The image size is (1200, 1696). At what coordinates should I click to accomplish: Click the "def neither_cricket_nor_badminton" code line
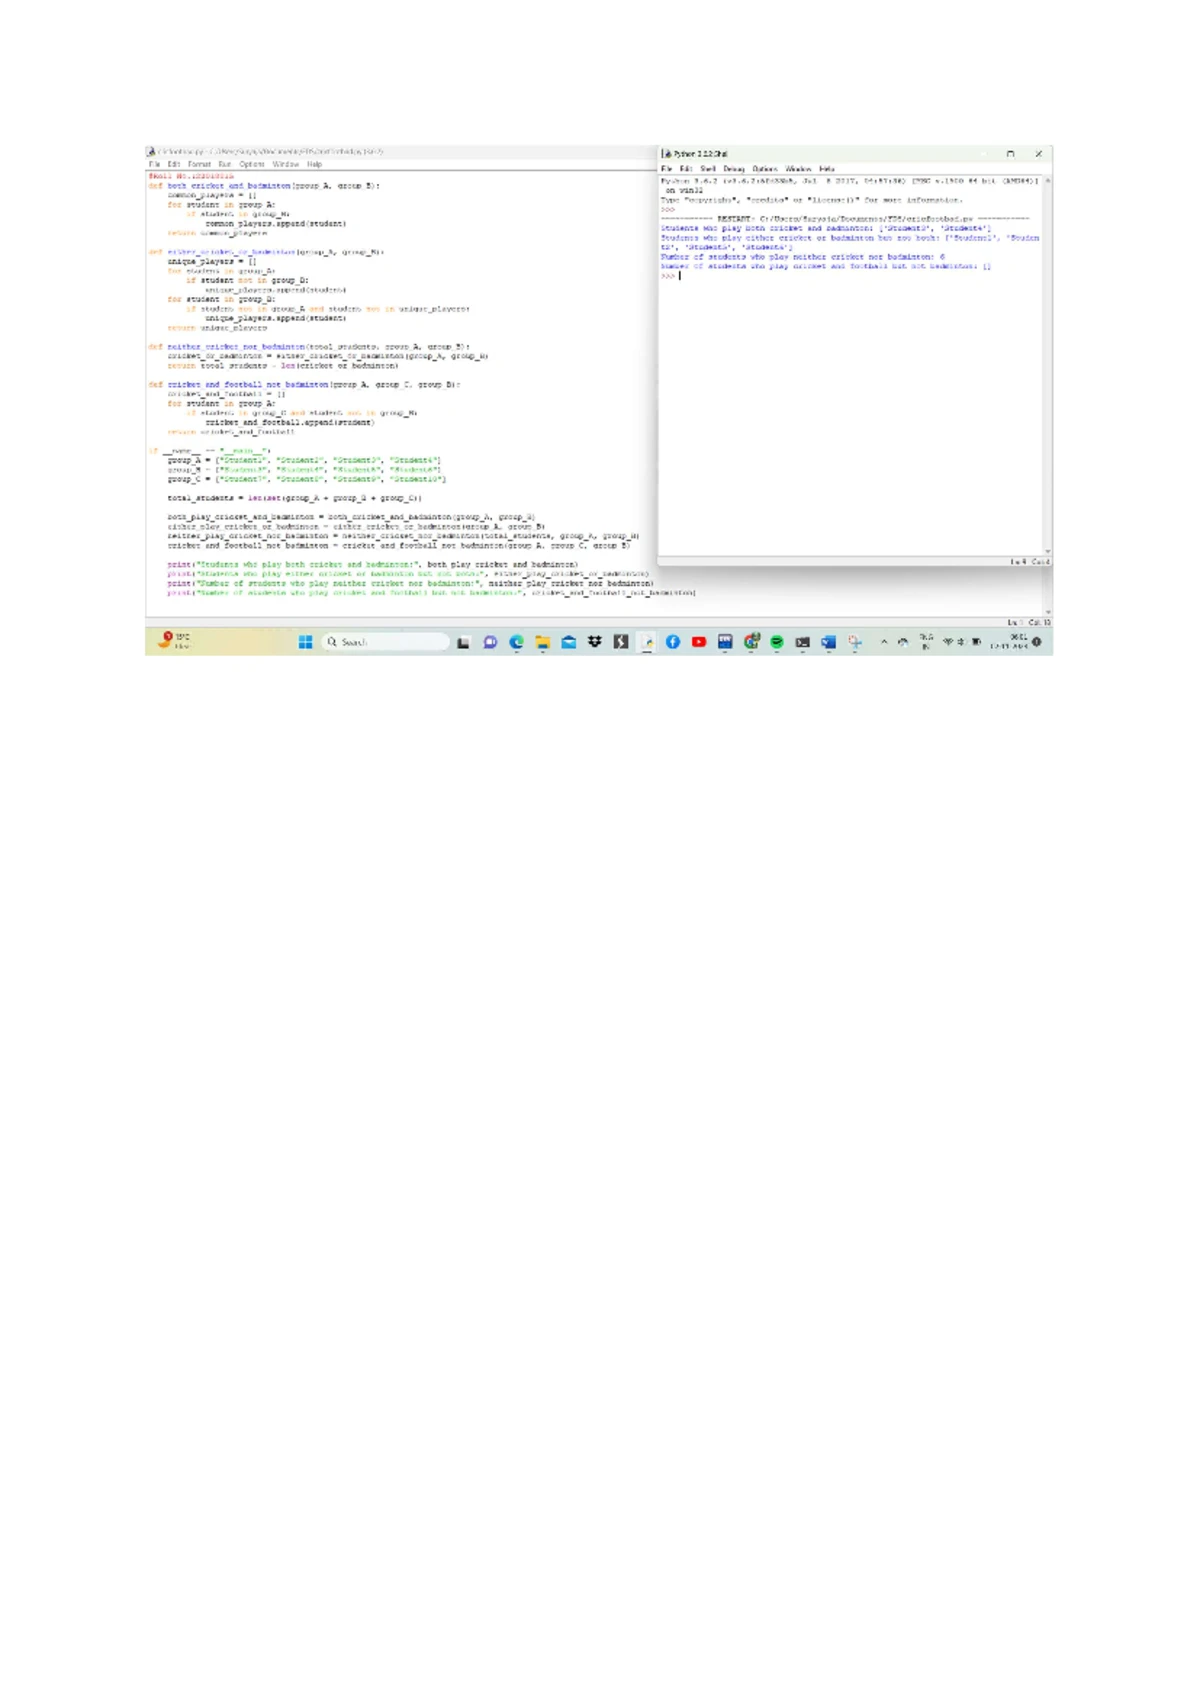point(309,347)
